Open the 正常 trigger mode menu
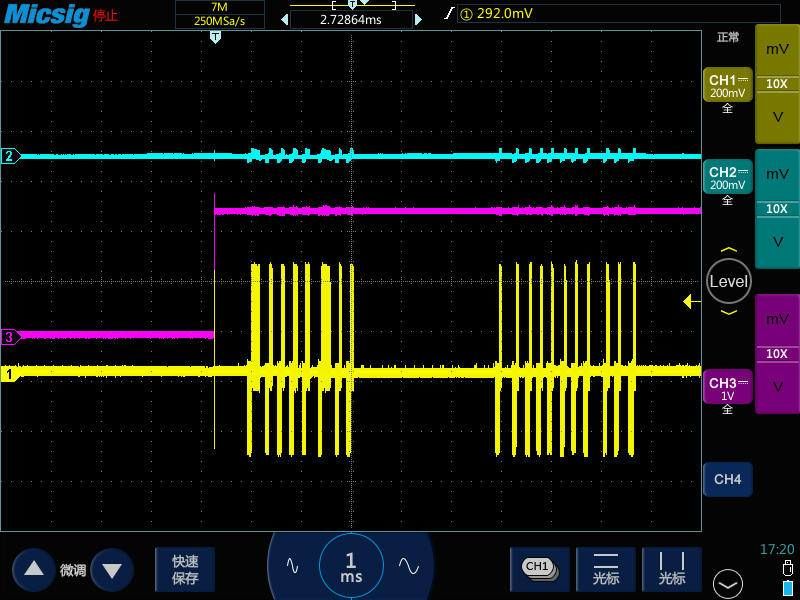 click(728, 37)
